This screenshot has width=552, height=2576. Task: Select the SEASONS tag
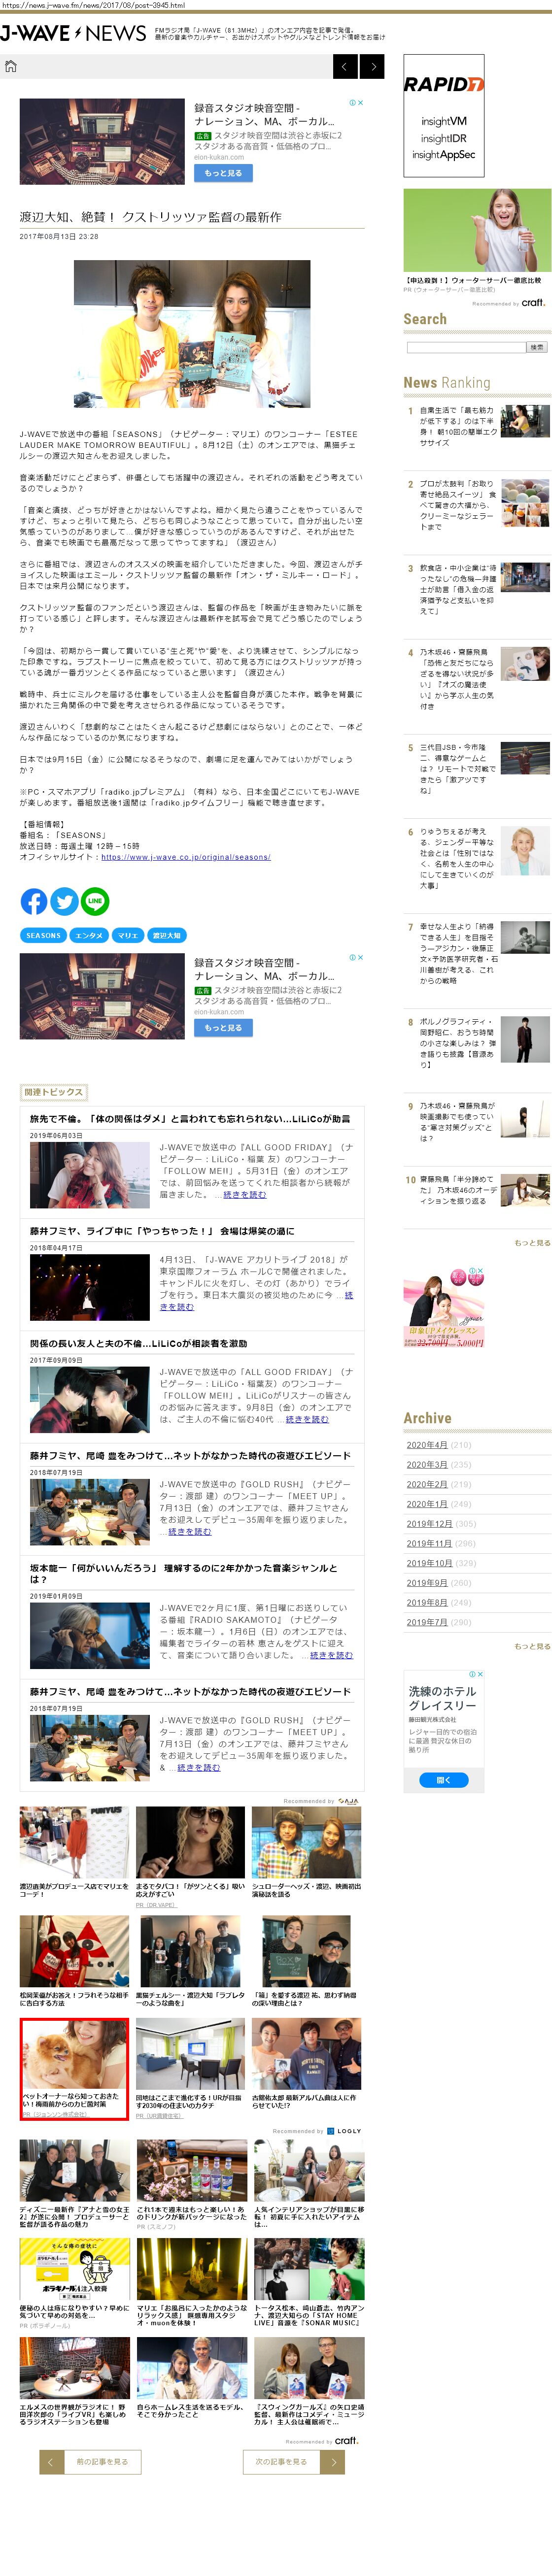tap(43, 935)
